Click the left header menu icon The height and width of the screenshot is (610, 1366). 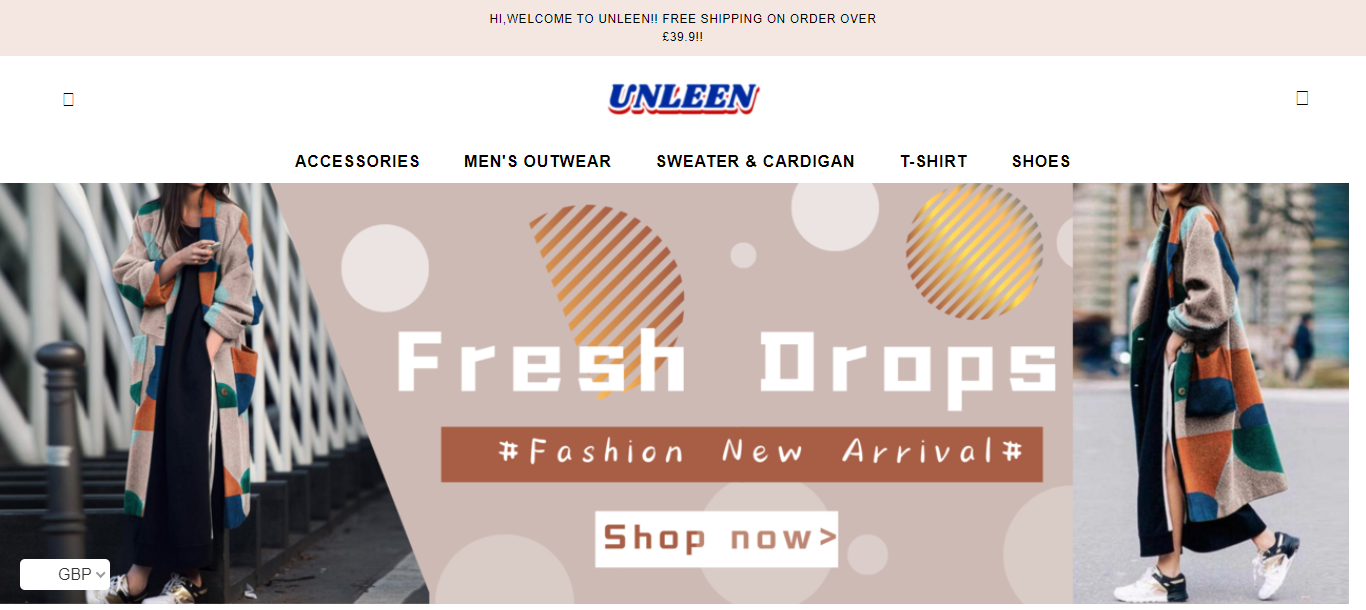68,99
